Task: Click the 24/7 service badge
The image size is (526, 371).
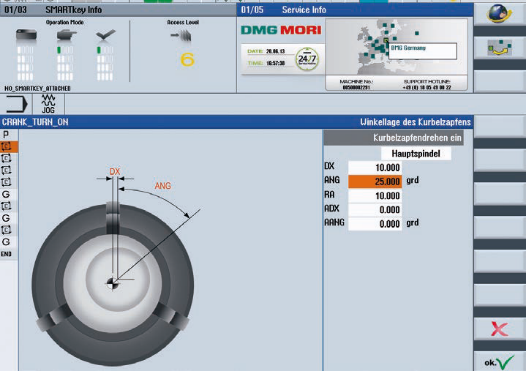Action: [x=307, y=59]
